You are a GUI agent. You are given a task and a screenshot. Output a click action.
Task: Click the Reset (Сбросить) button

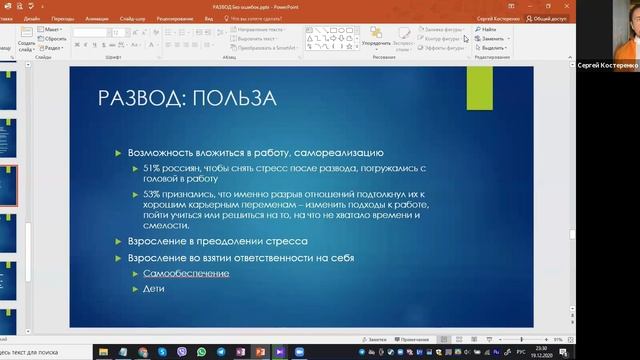52,39
